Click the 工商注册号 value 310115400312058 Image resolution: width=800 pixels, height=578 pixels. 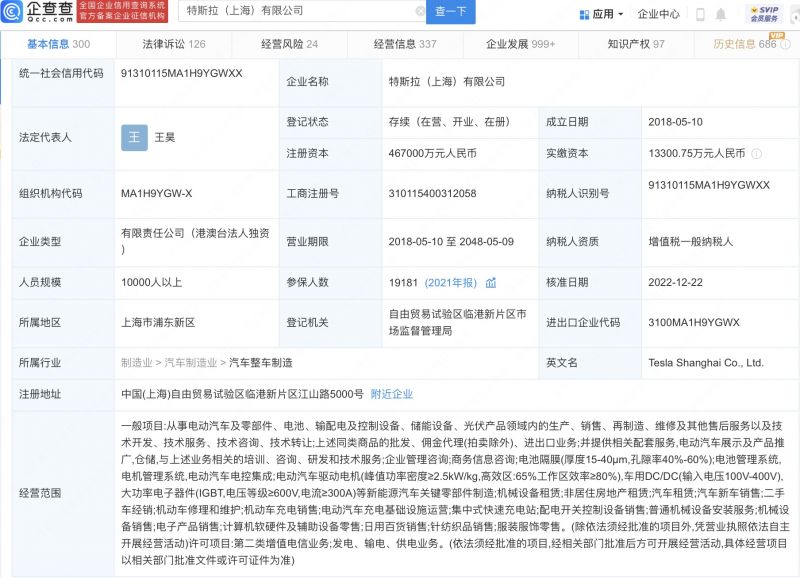pyautogui.click(x=433, y=193)
